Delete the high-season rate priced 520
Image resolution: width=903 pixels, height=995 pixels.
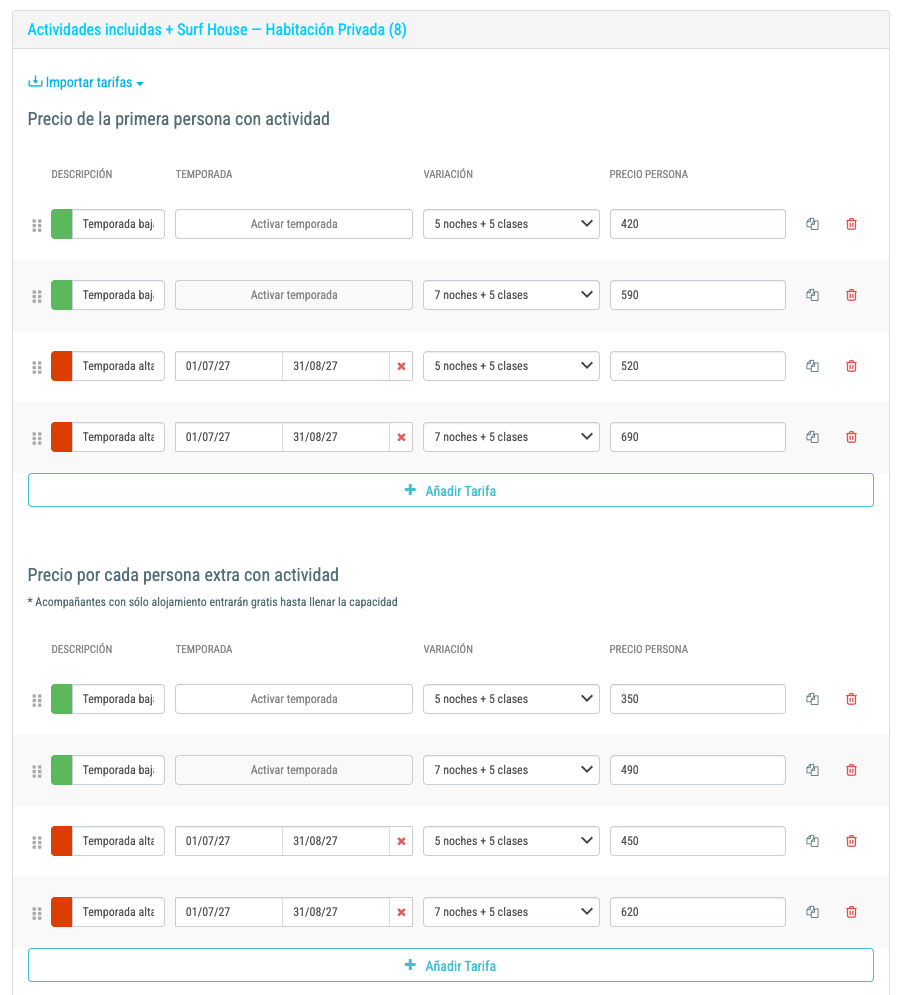[x=852, y=366]
